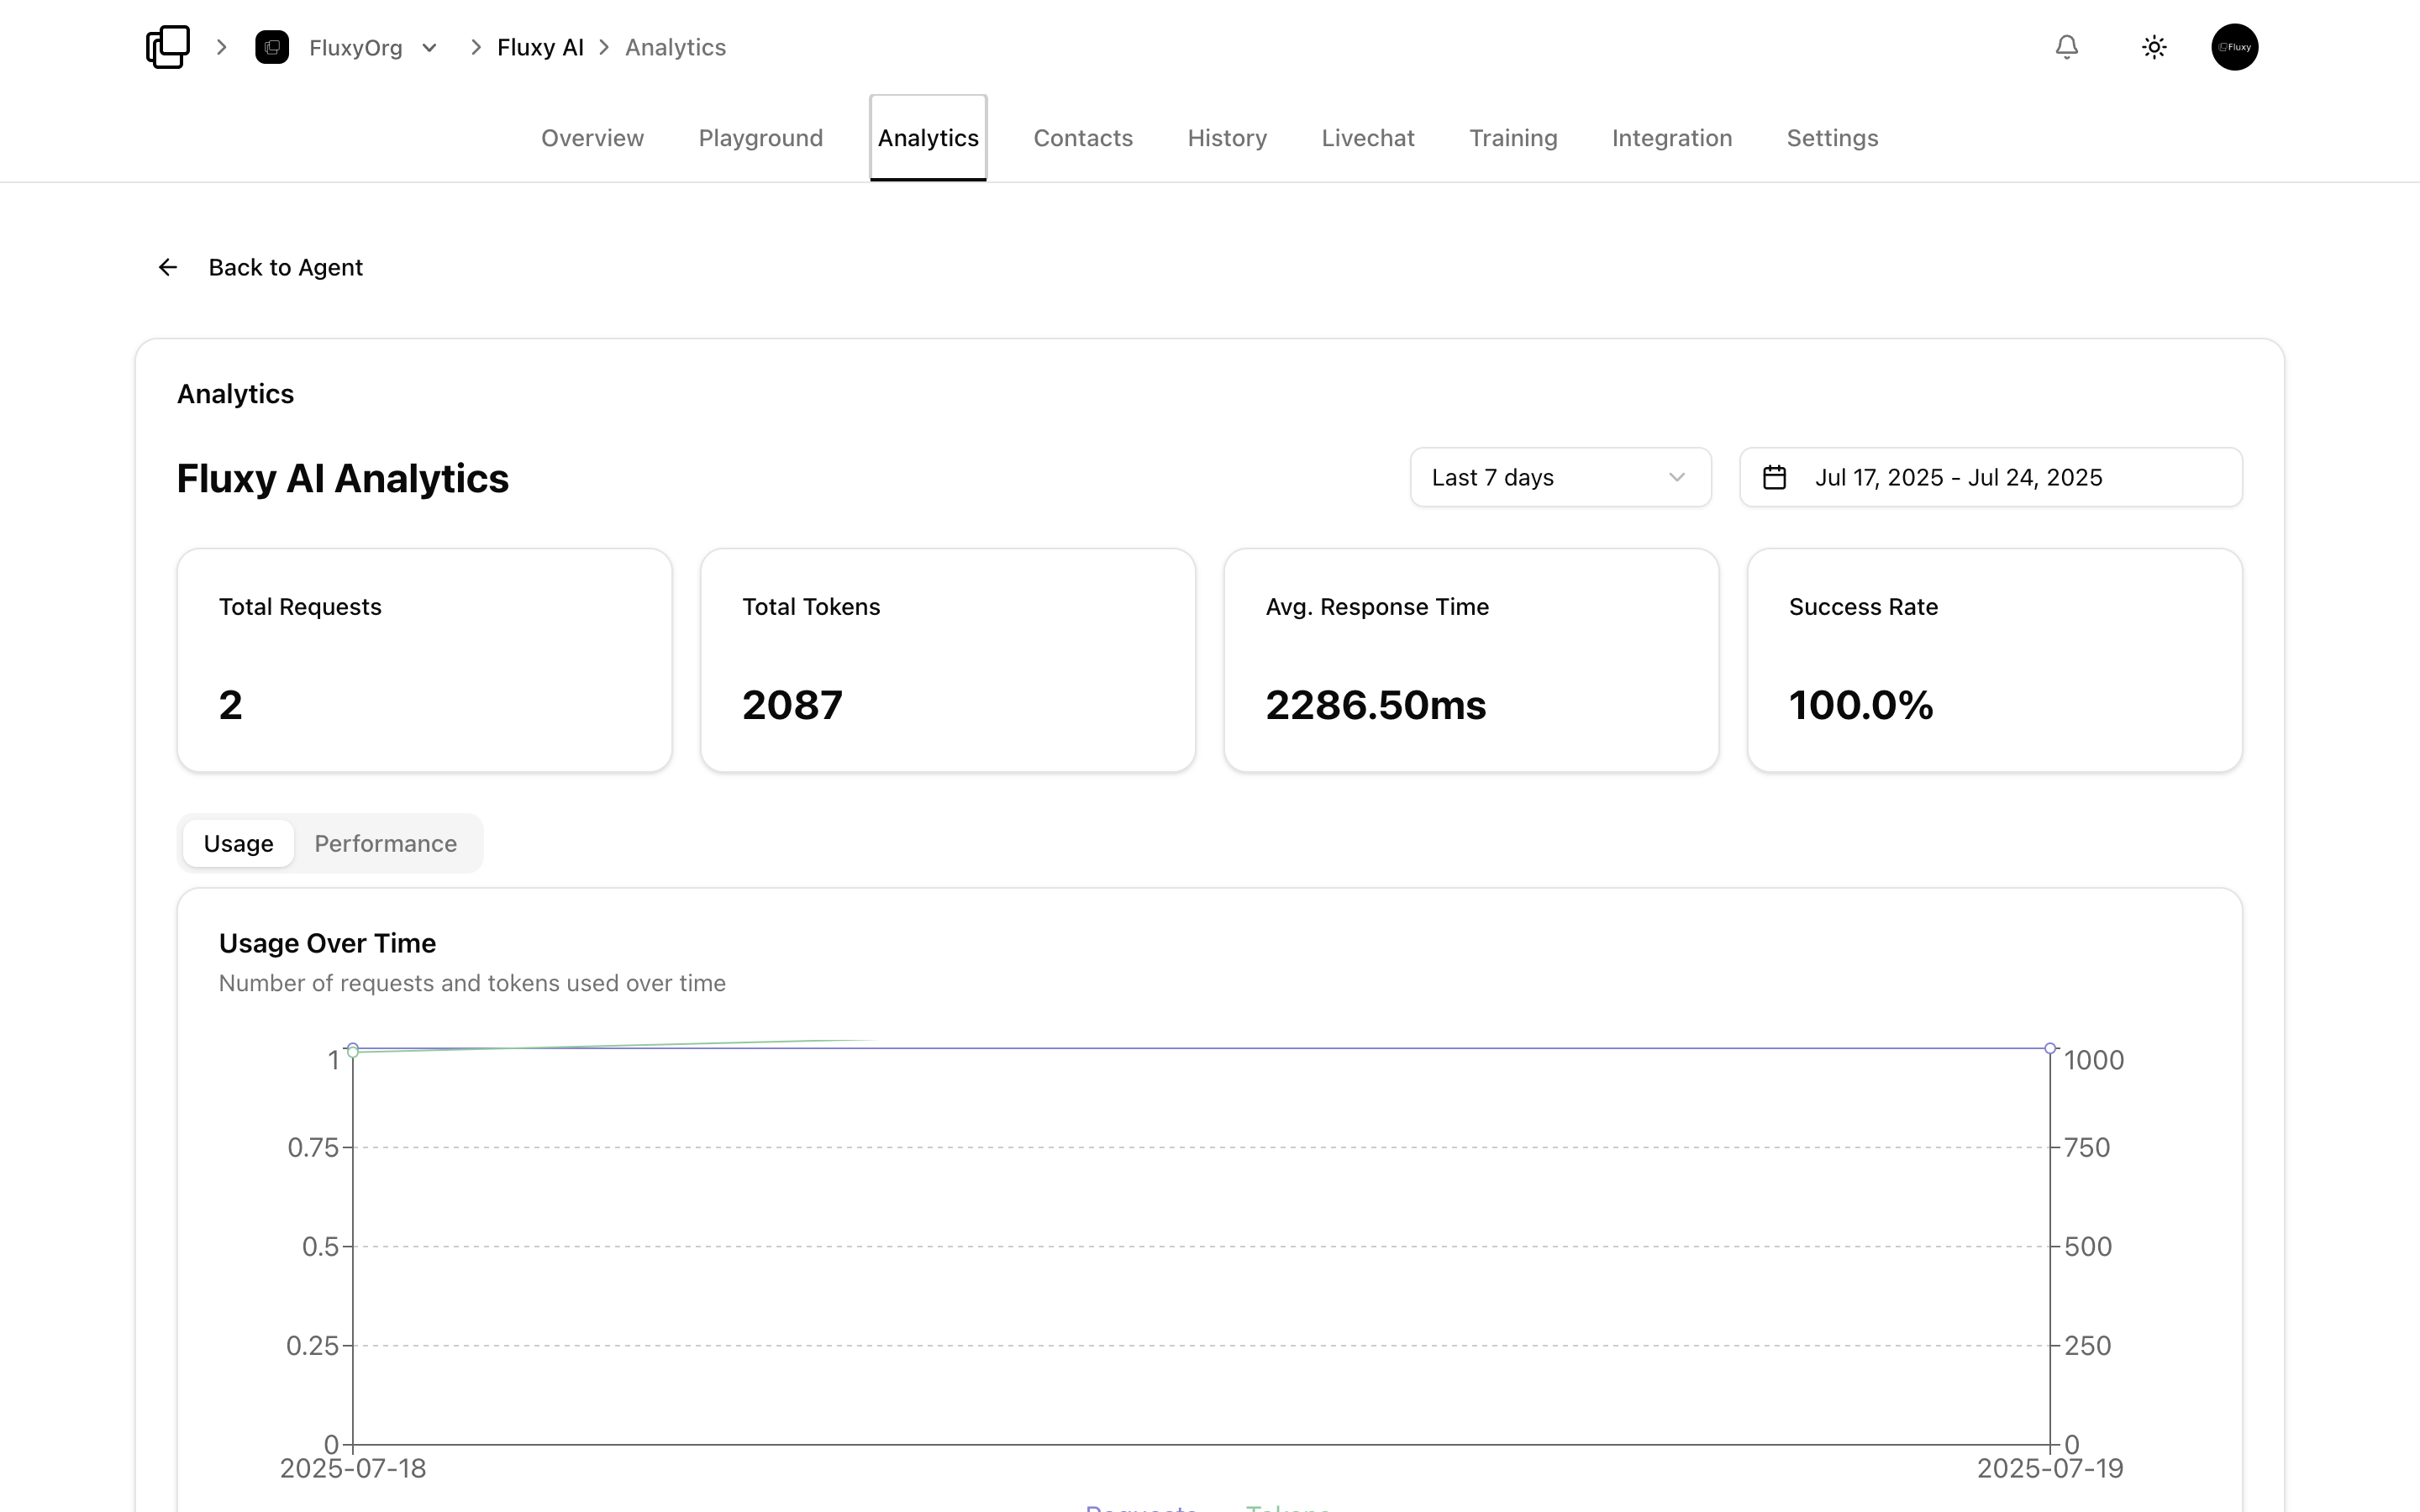This screenshot has width=2420, height=1512.
Task: Switch to the Playground tab
Action: tap(760, 138)
